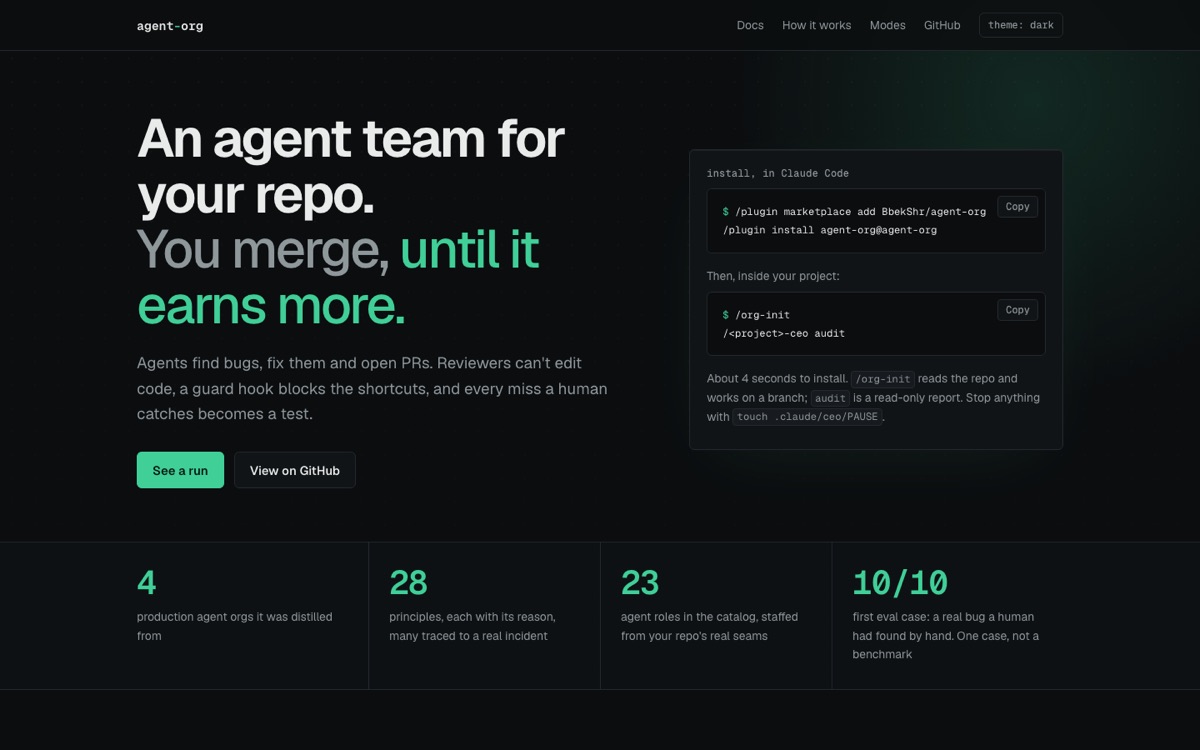Open the GitHub nav link
Viewport: 1200px width, 750px height.
click(x=942, y=26)
